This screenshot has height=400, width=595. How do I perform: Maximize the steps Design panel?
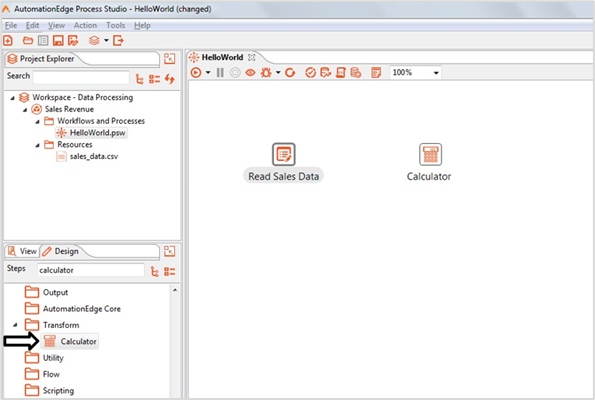tap(169, 251)
